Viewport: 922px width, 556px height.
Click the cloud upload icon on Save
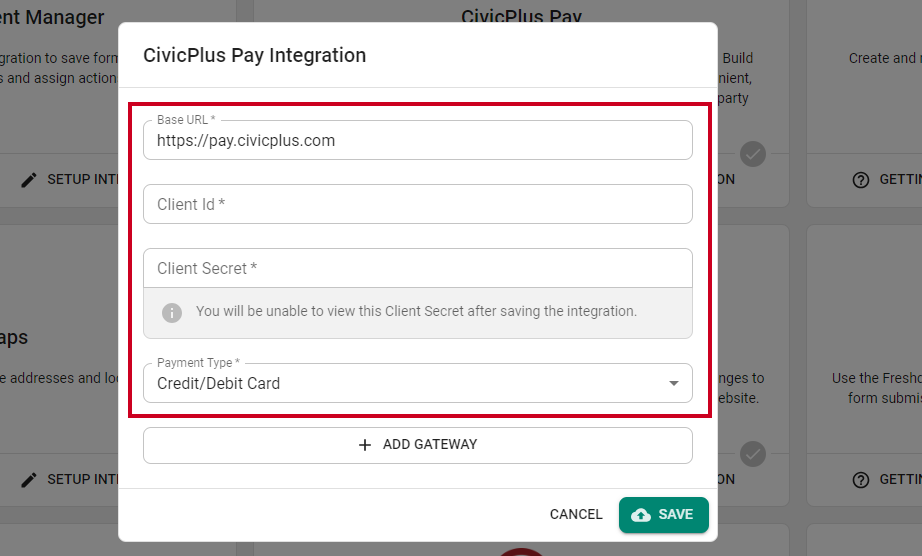point(640,515)
